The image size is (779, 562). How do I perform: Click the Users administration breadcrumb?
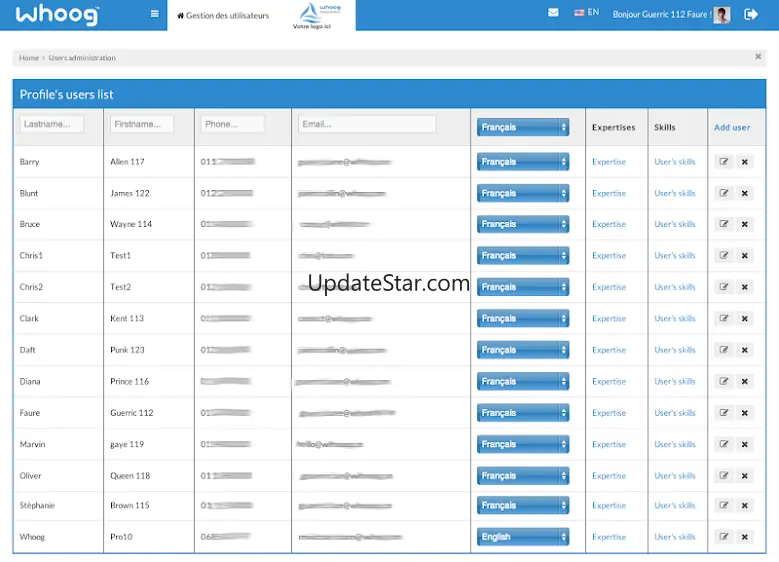82,58
